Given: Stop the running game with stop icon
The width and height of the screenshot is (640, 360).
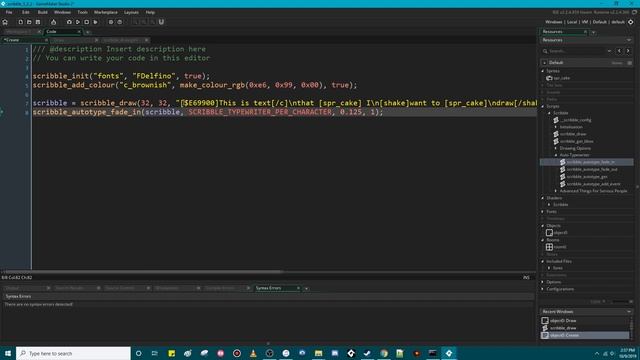Looking at the screenshot, I should 87,22.
